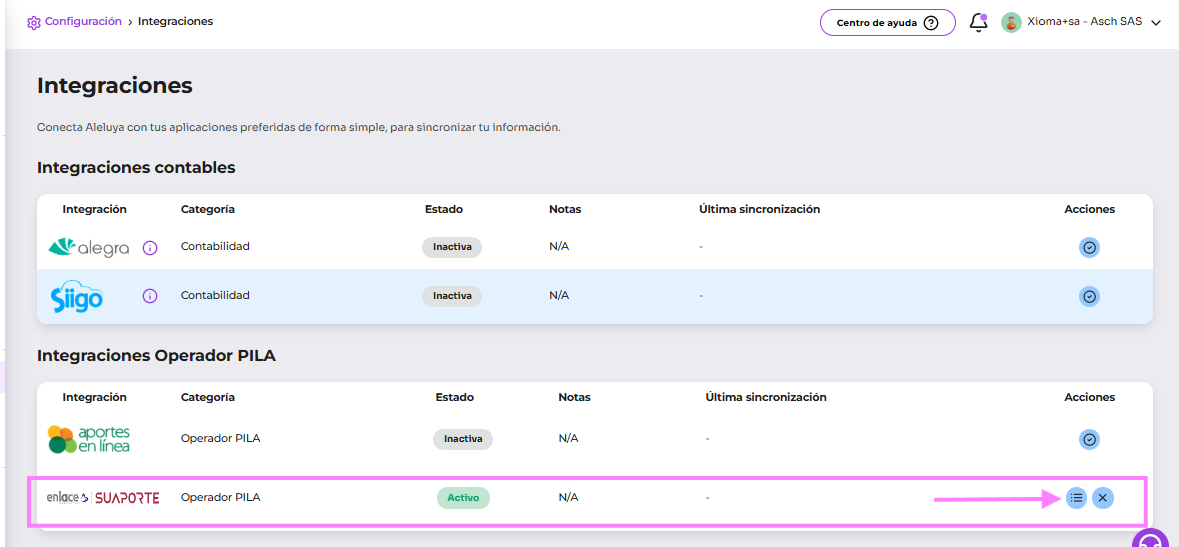
Task: Click the Integraciones breadcrumb item
Action: [x=175, y=21]
